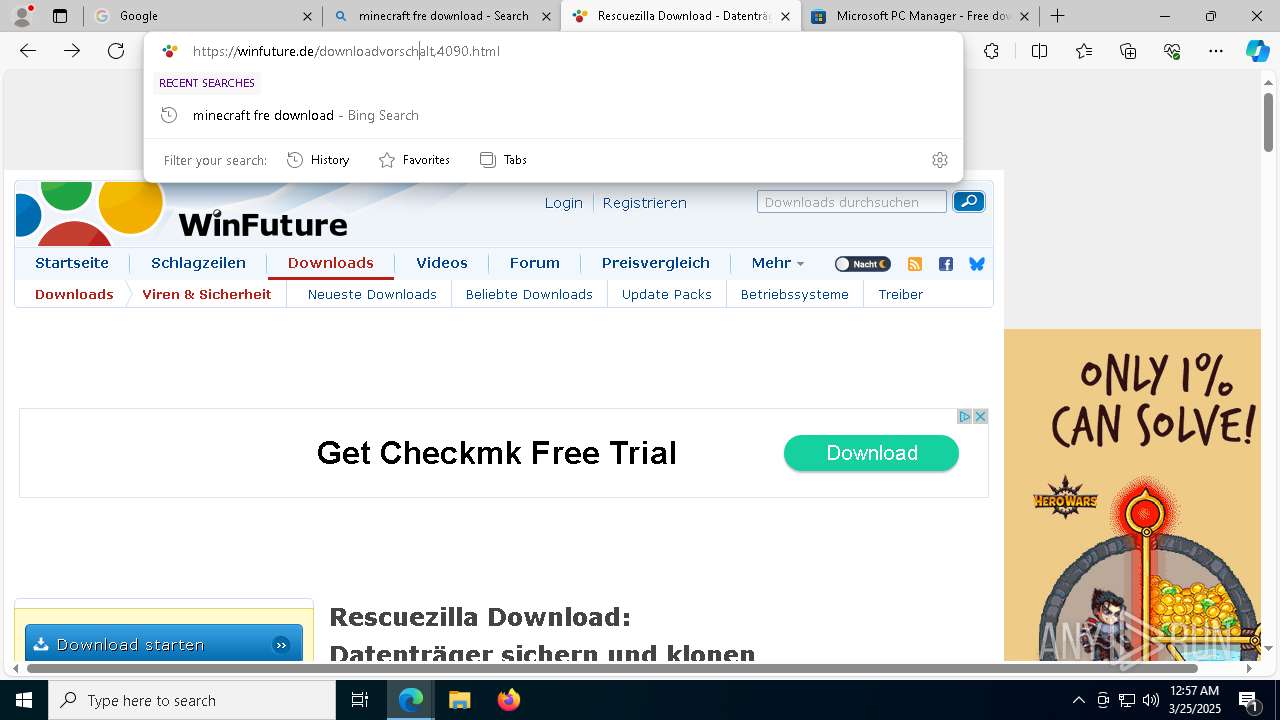Open Edge settings and more menu
1280x720 pixels.
coord(1216,51)
